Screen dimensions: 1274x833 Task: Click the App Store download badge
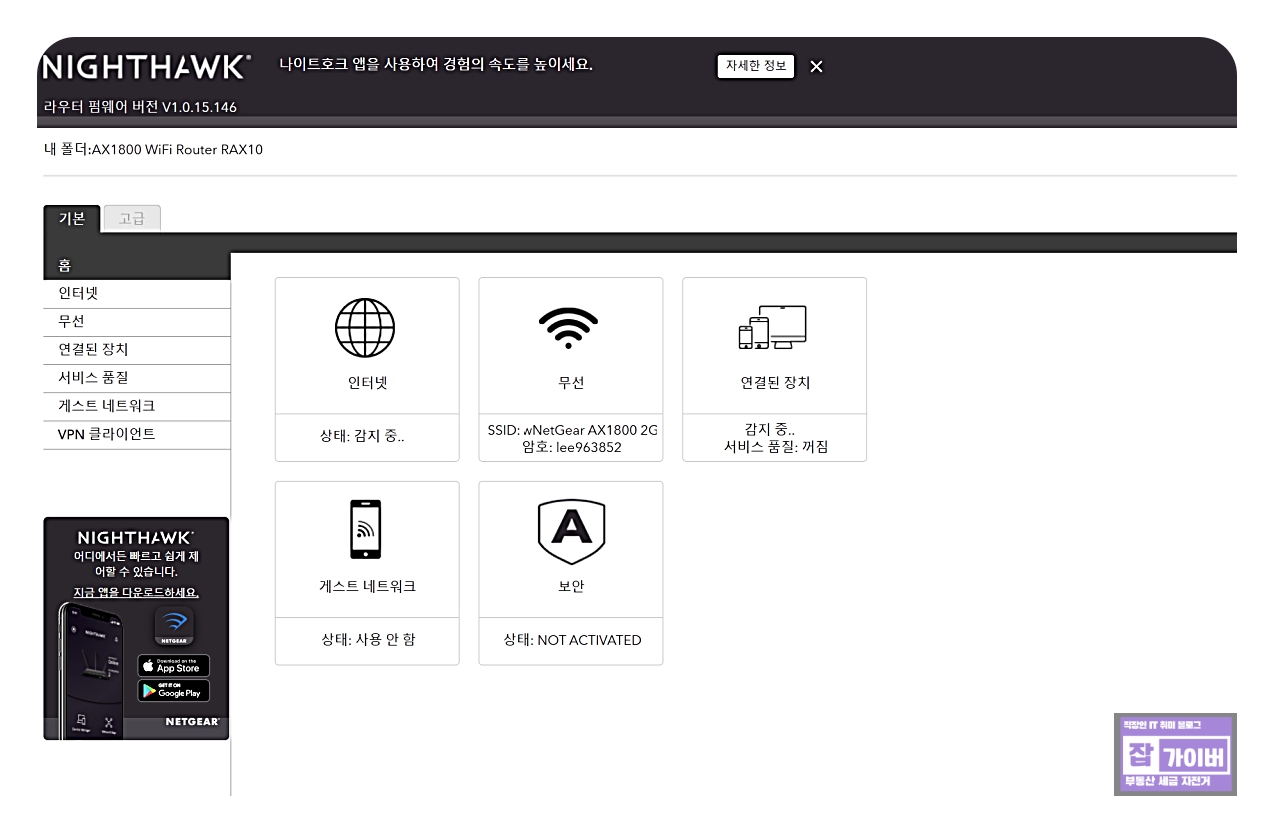(173, 666)
